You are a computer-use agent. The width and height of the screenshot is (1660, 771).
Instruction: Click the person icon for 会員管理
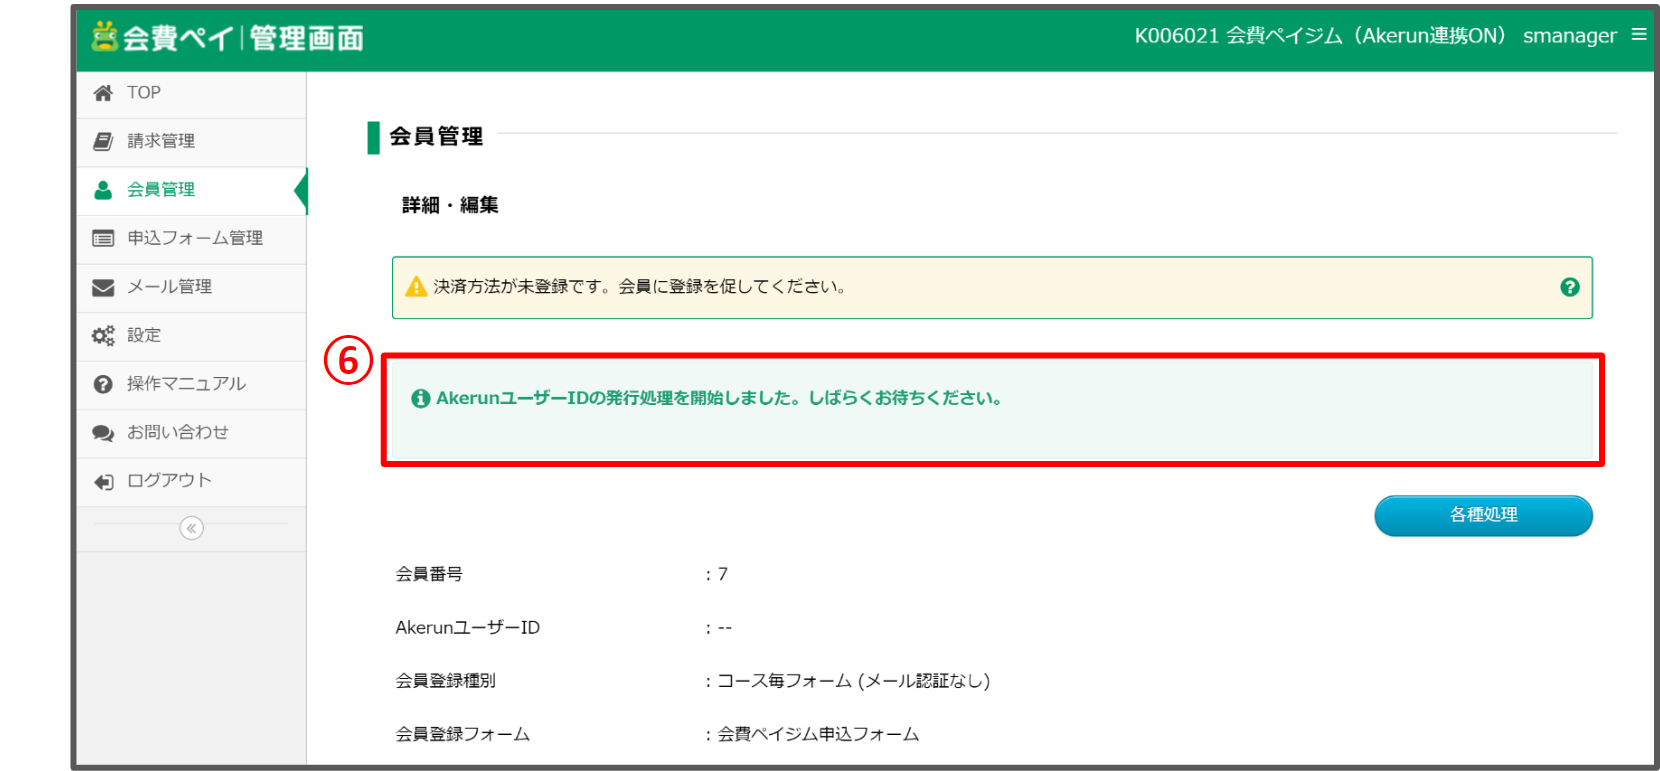(x=103, y=190)
